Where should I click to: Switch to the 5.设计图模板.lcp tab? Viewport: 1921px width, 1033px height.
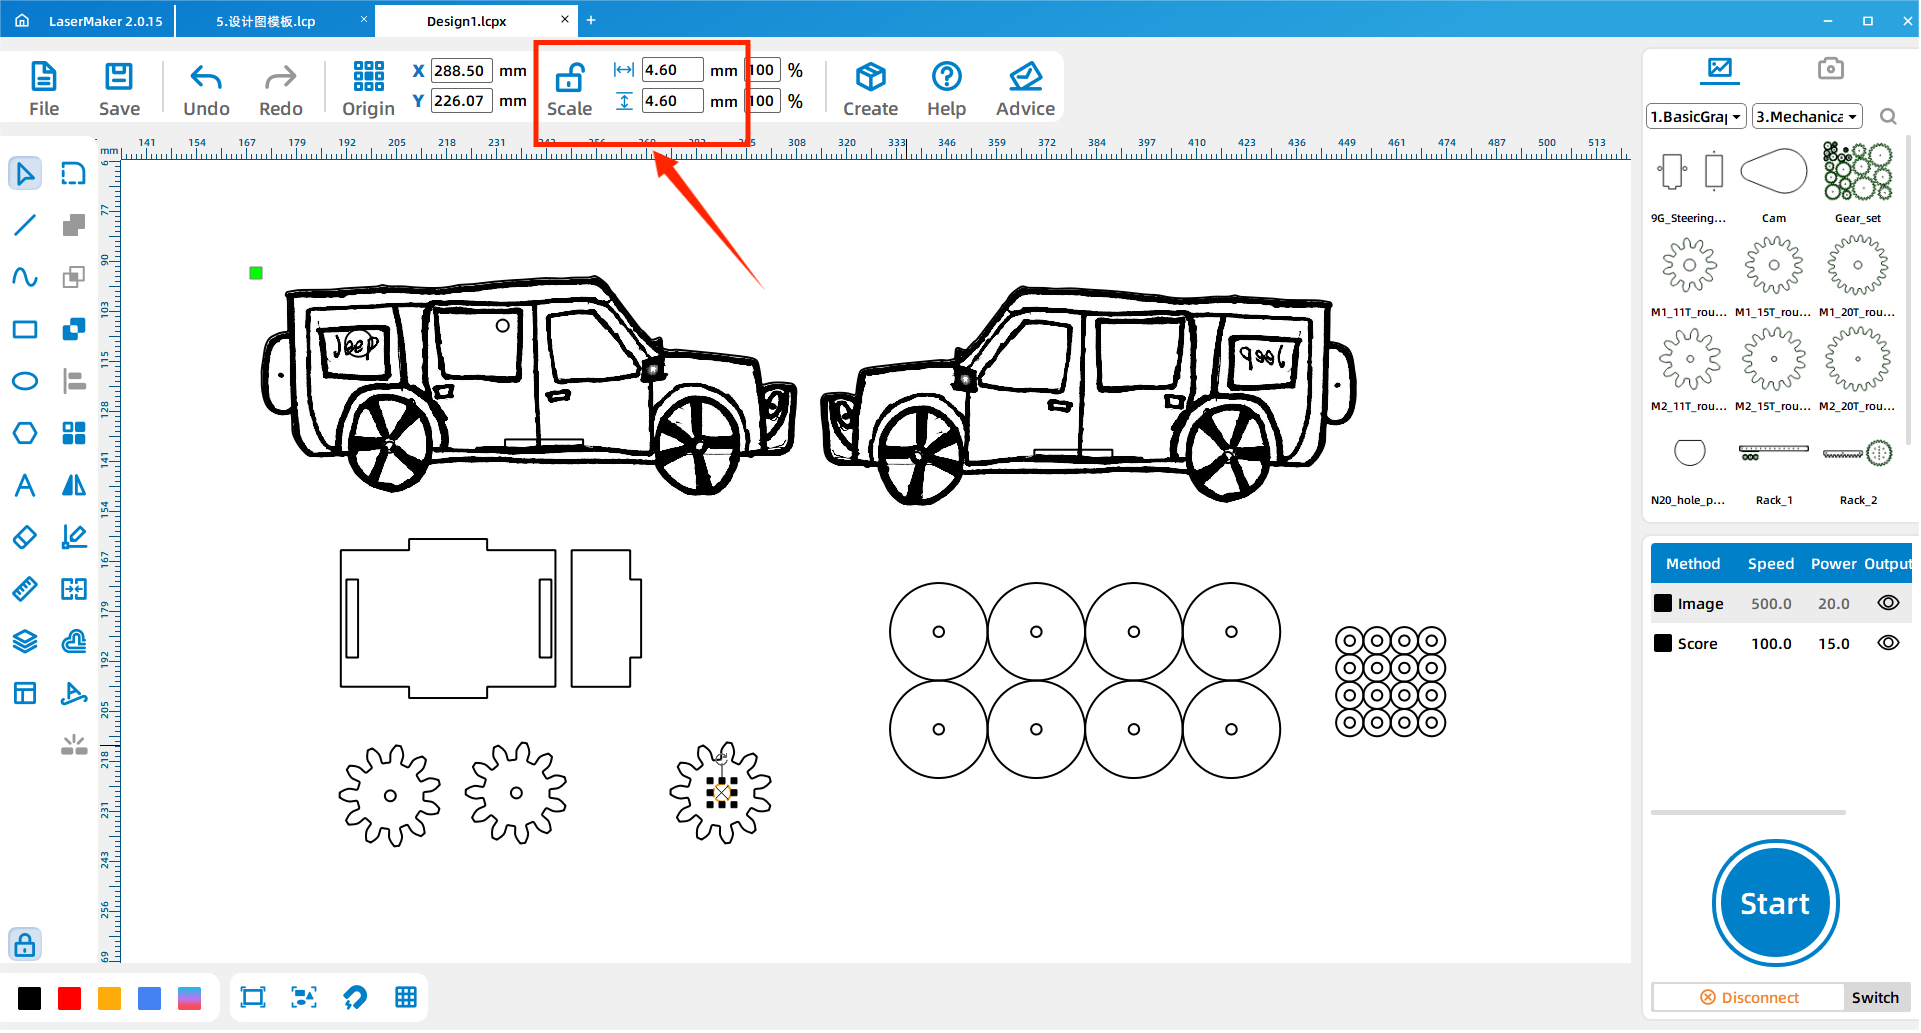point(266,21)
